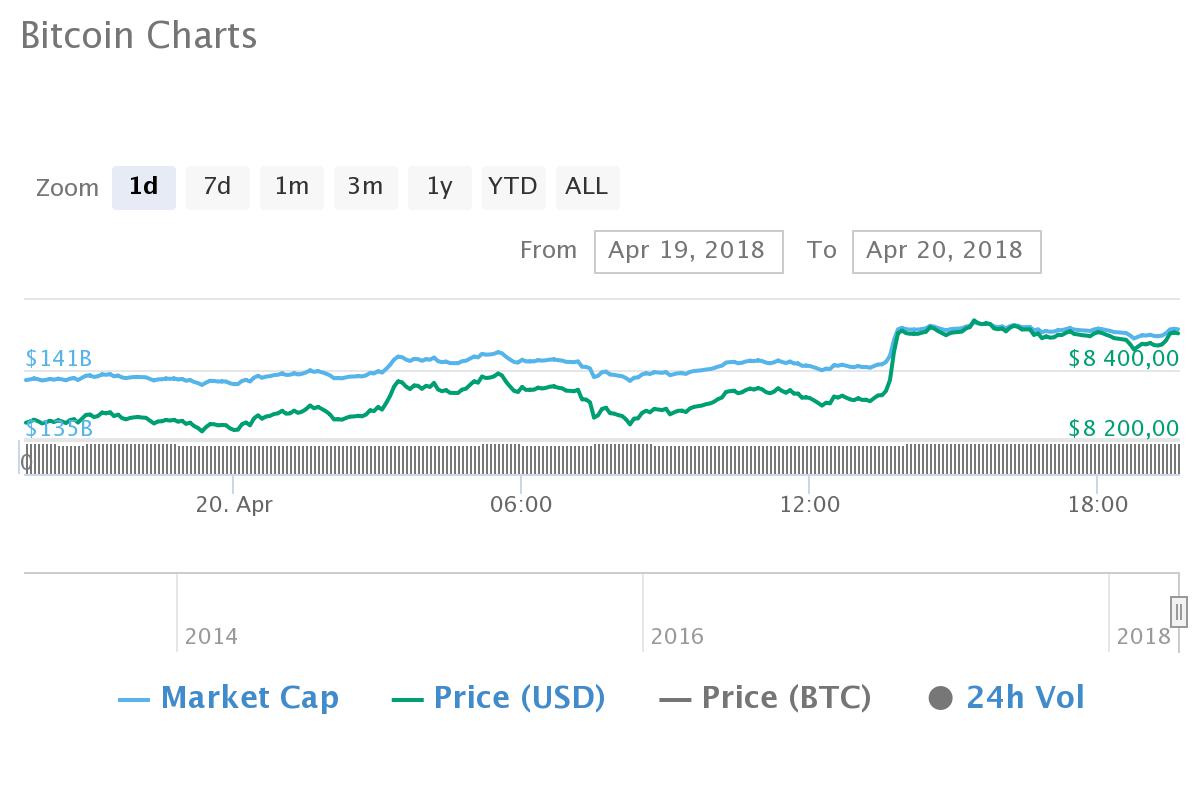Click the YTD zoom button
This screenshot has width=1200, height=800.
[x=513, y=187]
